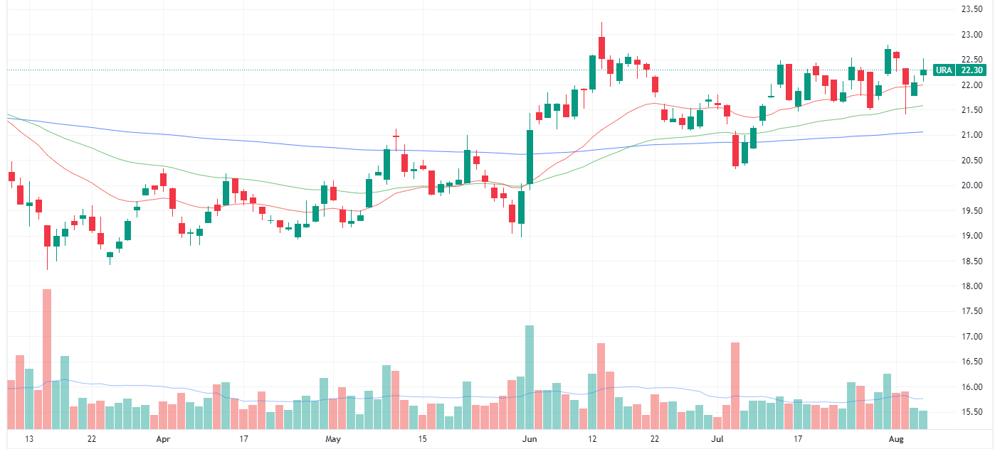Select the 20.00 price axis label
The height and width of the screenshot is (449, 1000).
pyautogui.click(x=969, y=186)
